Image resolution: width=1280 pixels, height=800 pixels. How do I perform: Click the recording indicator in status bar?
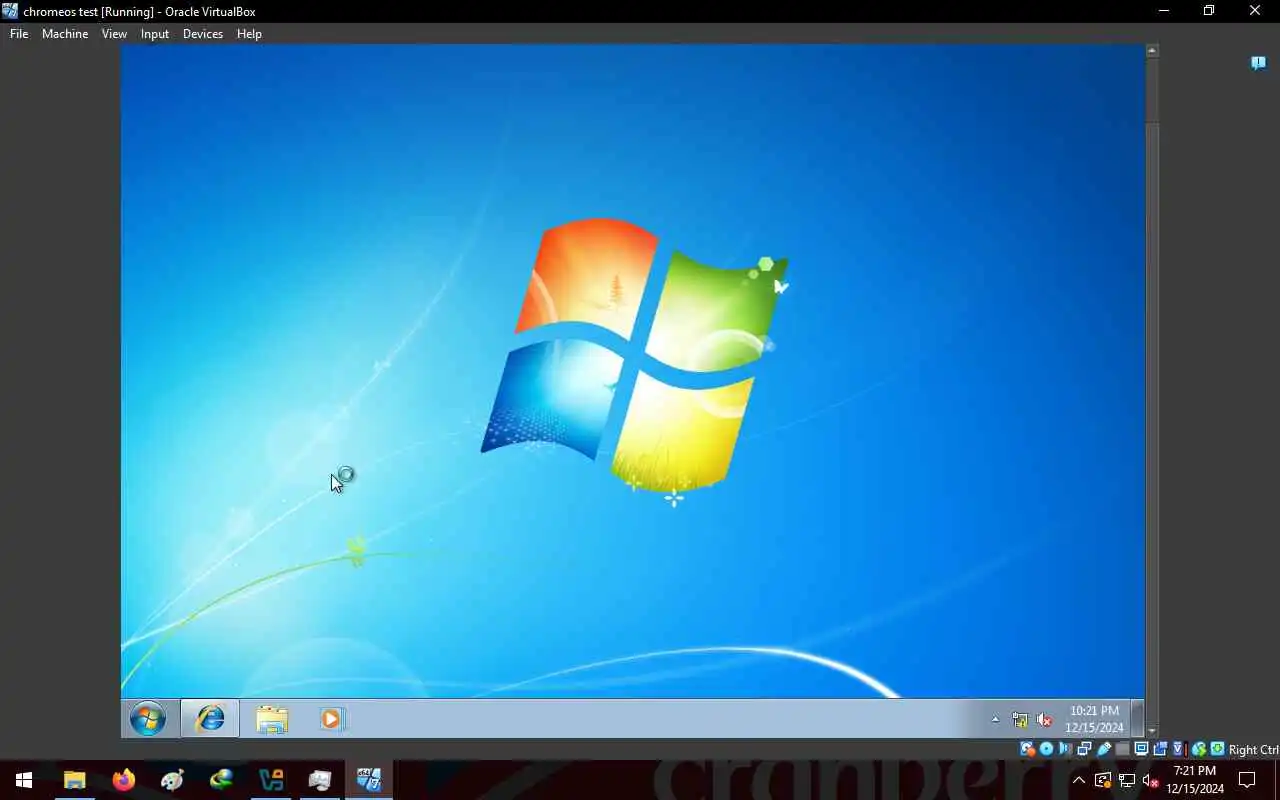pos(1161,749)
